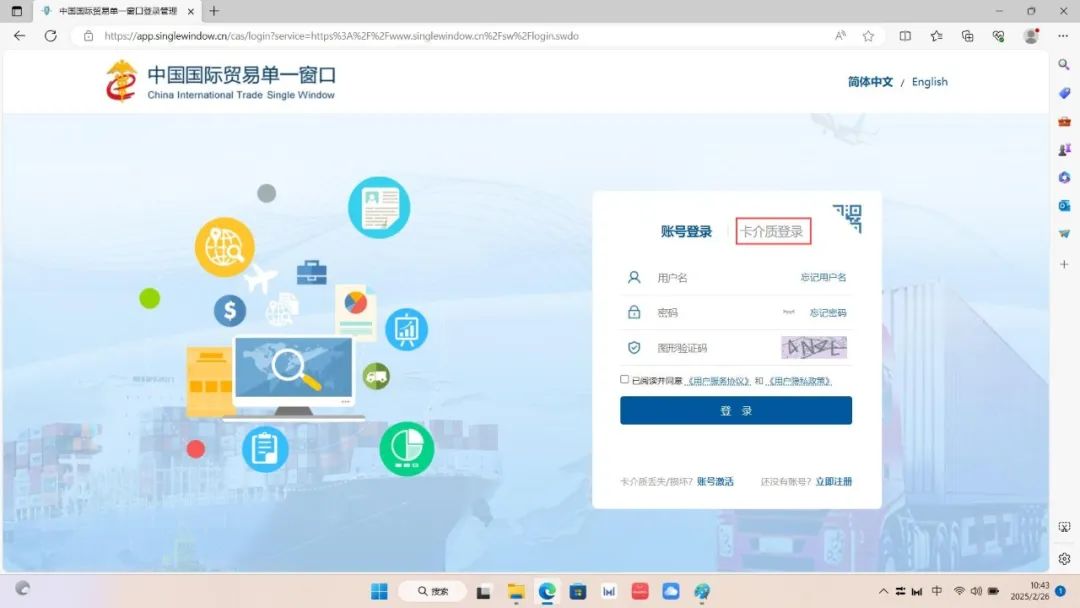
Task: Click the browser refresh icon
Action: pos(51,36)
